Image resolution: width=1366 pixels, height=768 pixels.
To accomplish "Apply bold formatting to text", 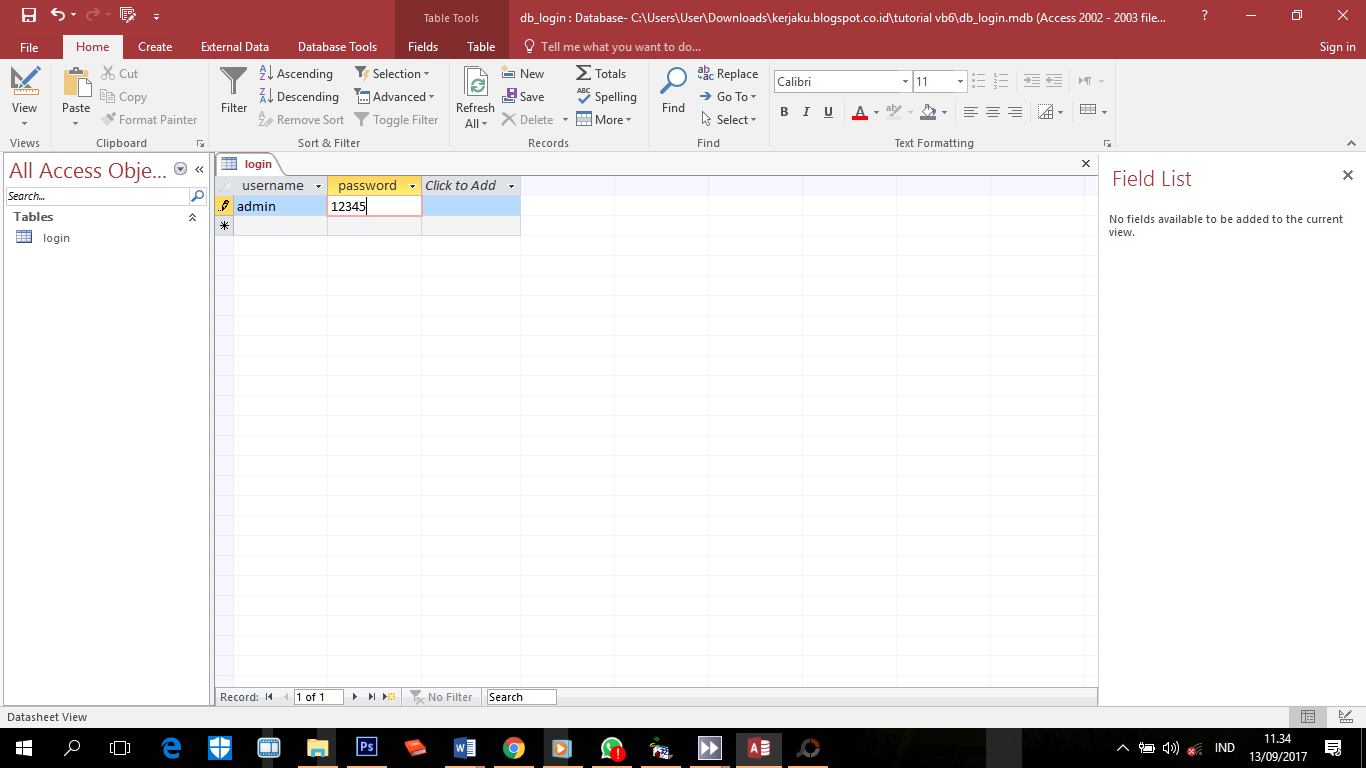I will pos(784,112).
